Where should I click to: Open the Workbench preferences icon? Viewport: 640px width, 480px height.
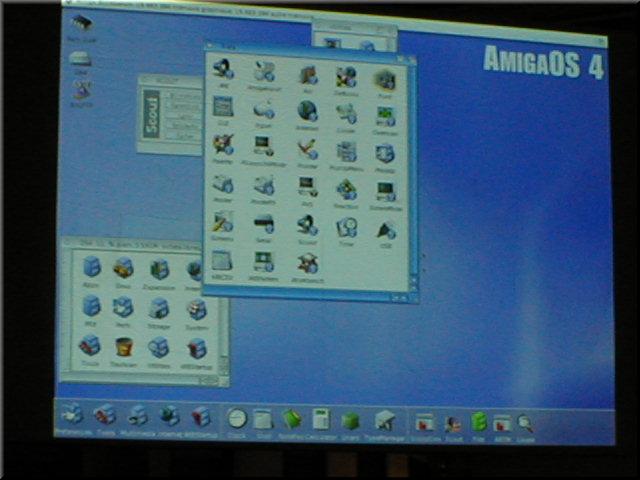coord(308,264)
